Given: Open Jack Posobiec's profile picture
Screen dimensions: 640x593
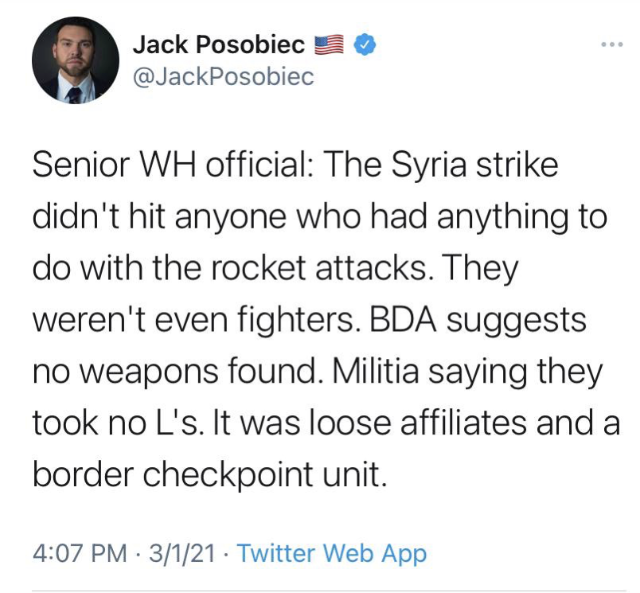Looking at the screenshot, I should point(76,60).
